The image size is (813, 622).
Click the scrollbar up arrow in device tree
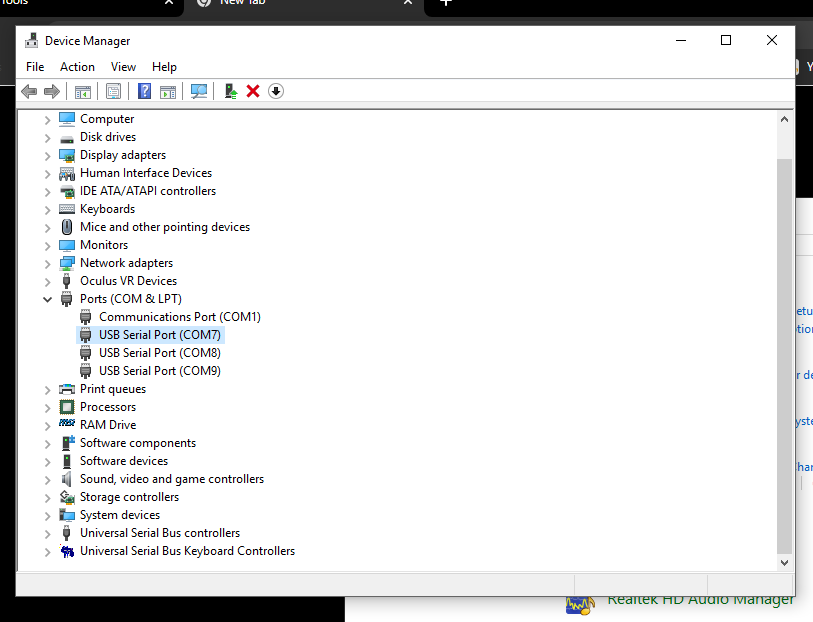[784, 119]
